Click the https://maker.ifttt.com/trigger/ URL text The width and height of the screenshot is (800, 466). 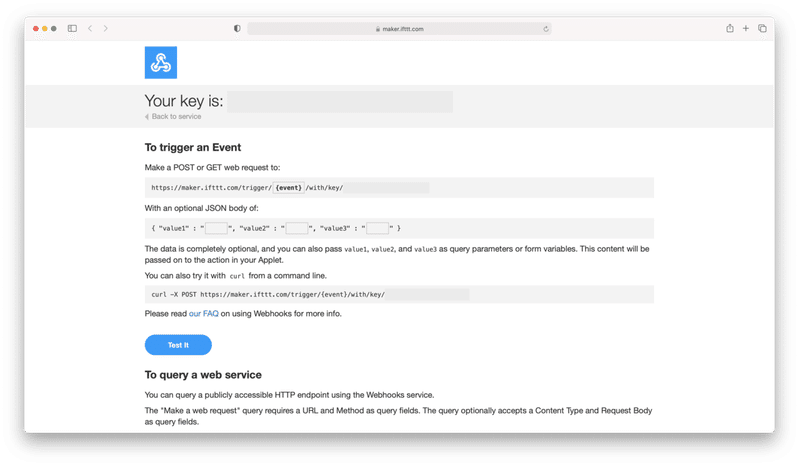click(x=212, y=188)
